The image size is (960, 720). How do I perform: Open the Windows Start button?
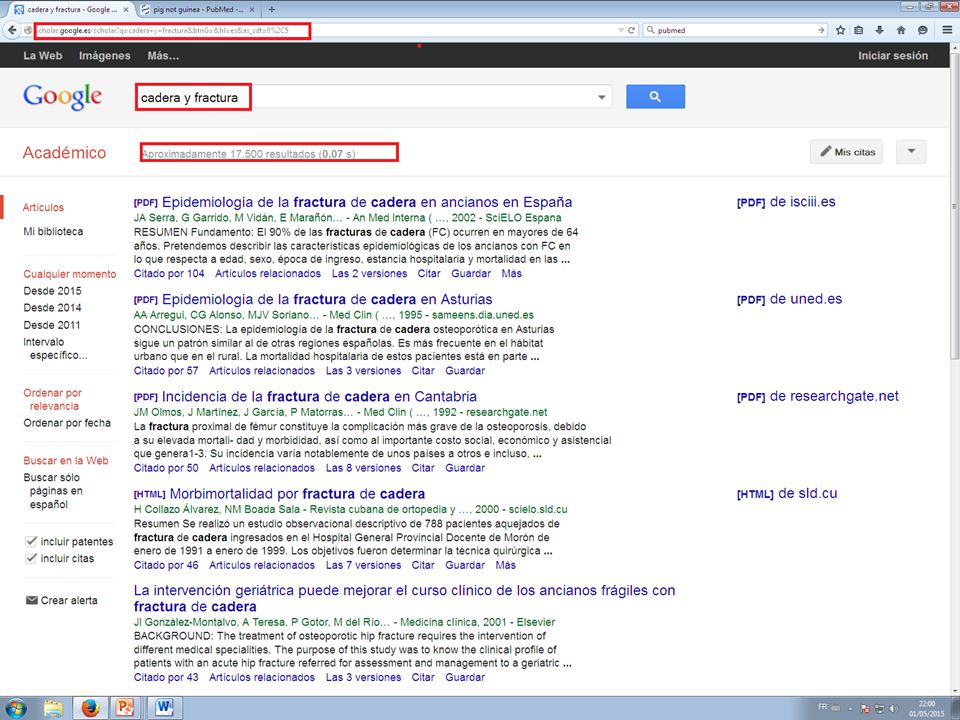pyautogui.click(x=15, y=708)
